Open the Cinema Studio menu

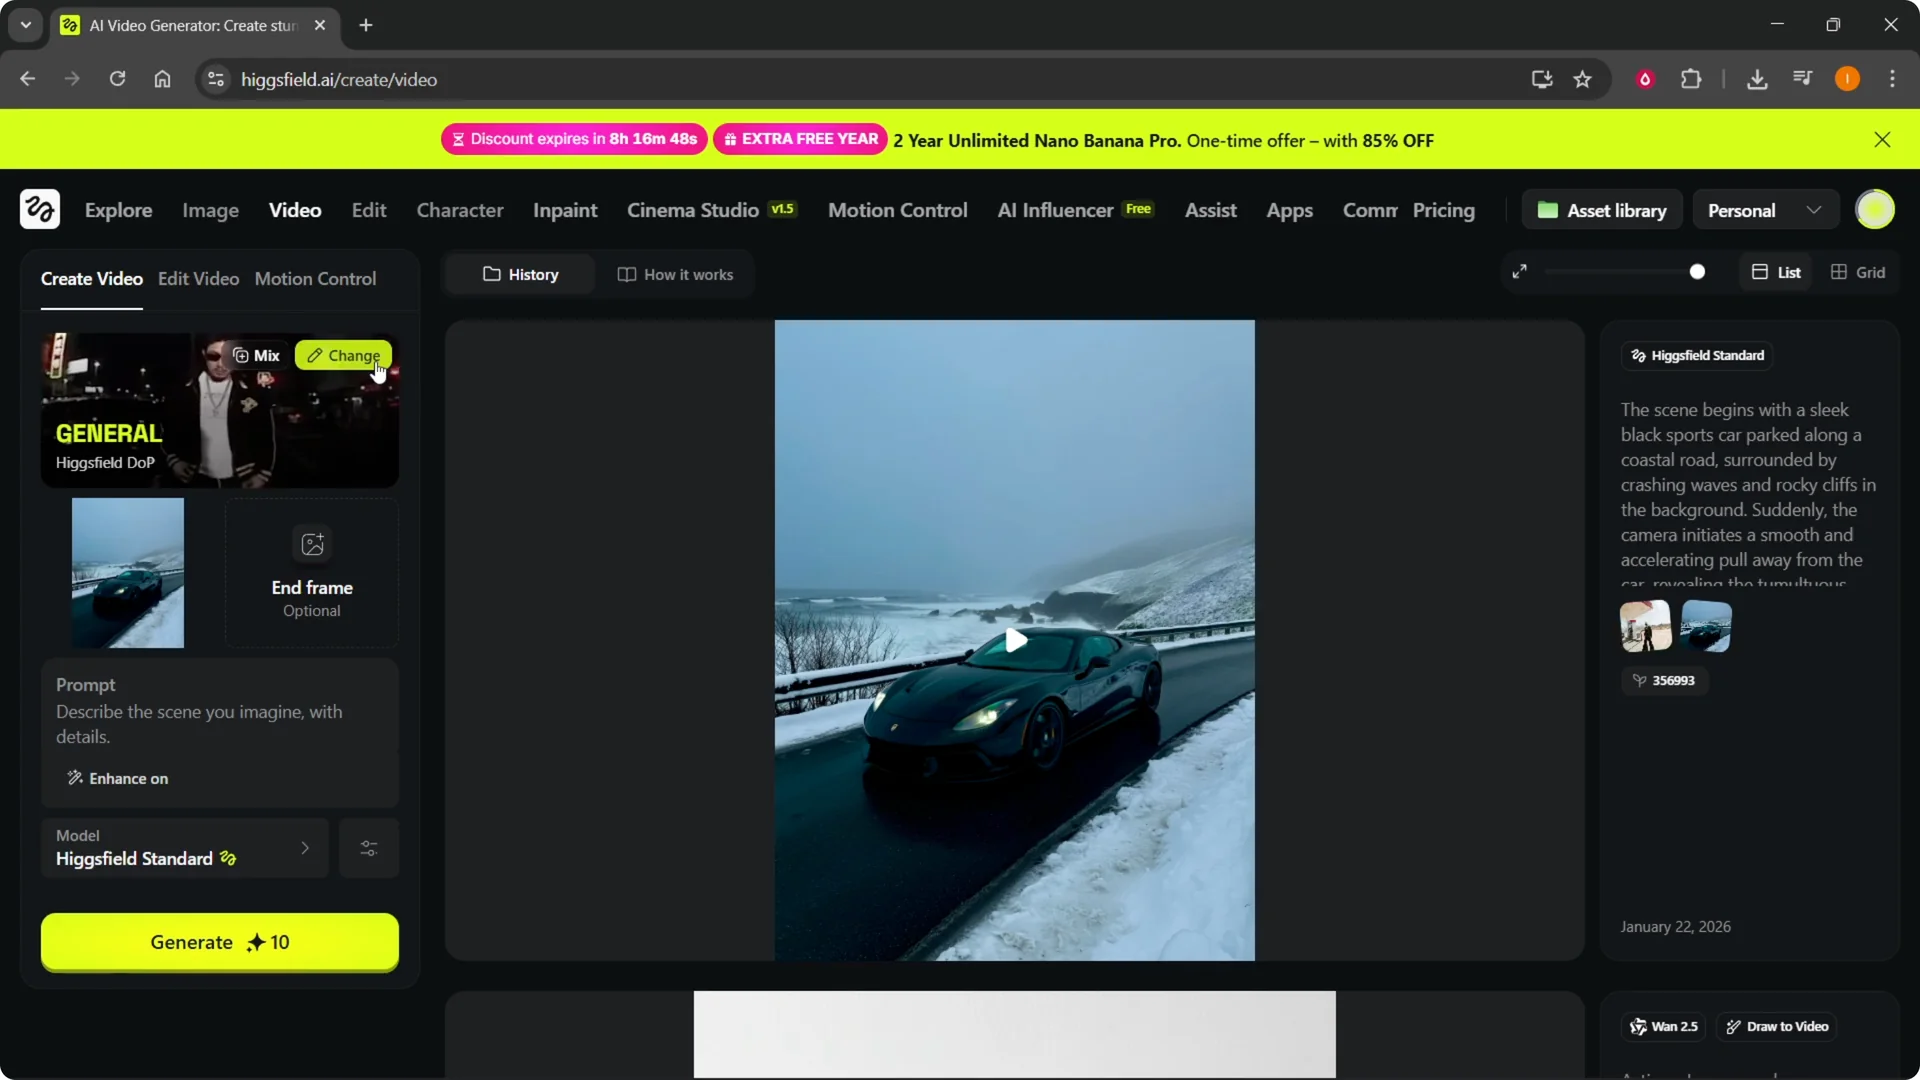[694, 210]
